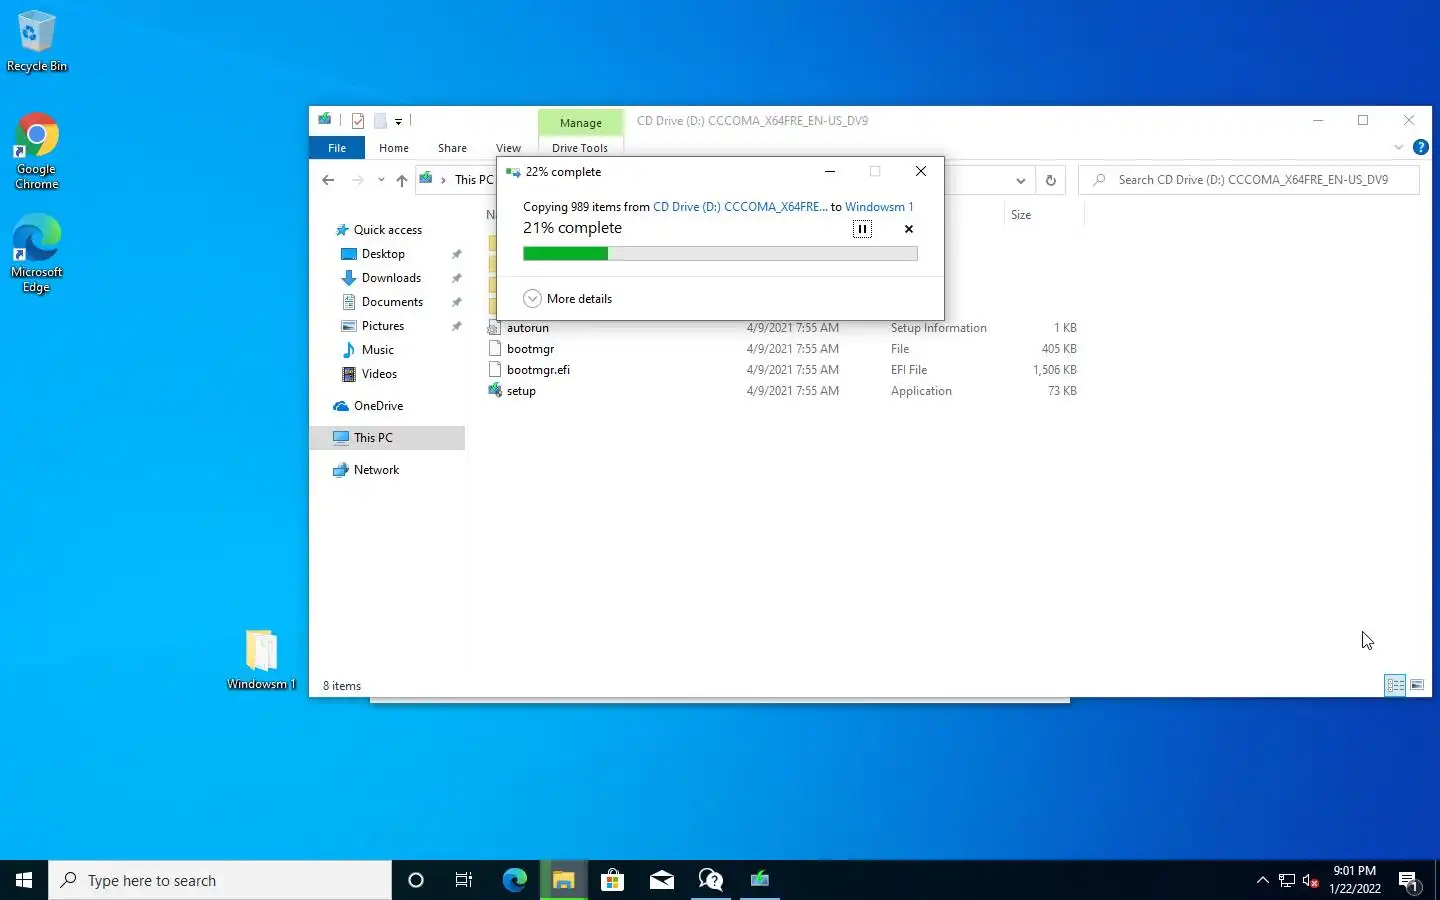The height and width of the screenshot is (900, 1440).
Task: Switch to the View ribbon tab
Action: pyautogui.click(x=508, y=148)
